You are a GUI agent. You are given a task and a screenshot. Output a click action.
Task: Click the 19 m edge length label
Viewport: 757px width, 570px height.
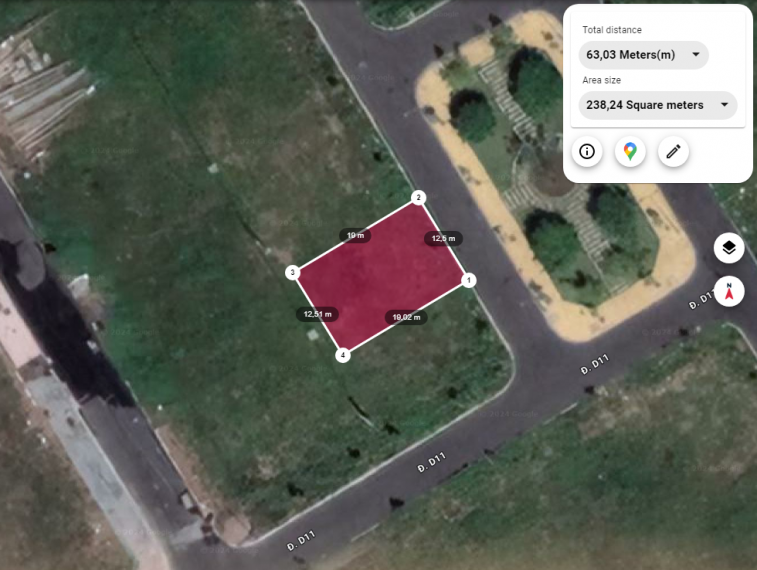coord(355,235)
